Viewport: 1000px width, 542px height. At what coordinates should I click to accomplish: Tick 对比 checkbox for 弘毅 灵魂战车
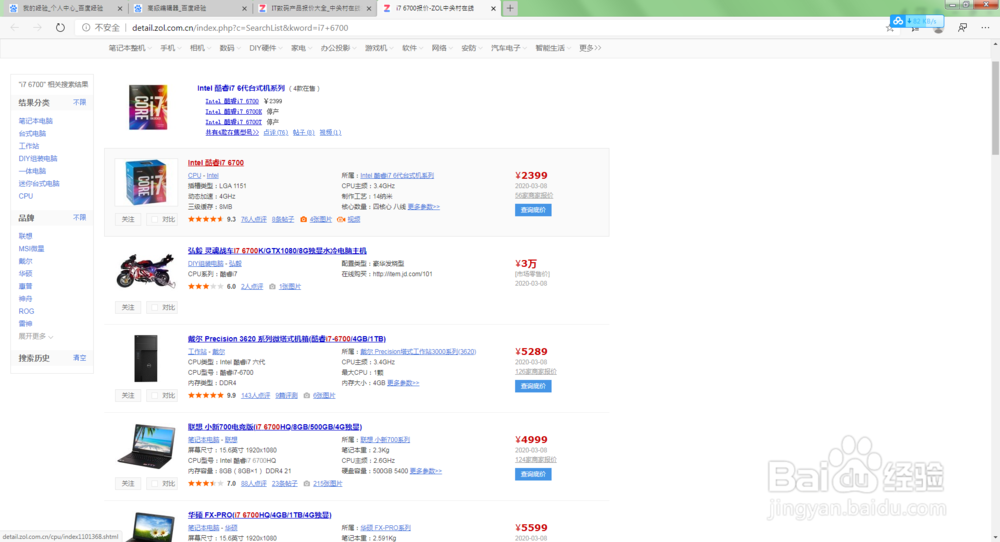pyautogui.click(x=154, y=307)
